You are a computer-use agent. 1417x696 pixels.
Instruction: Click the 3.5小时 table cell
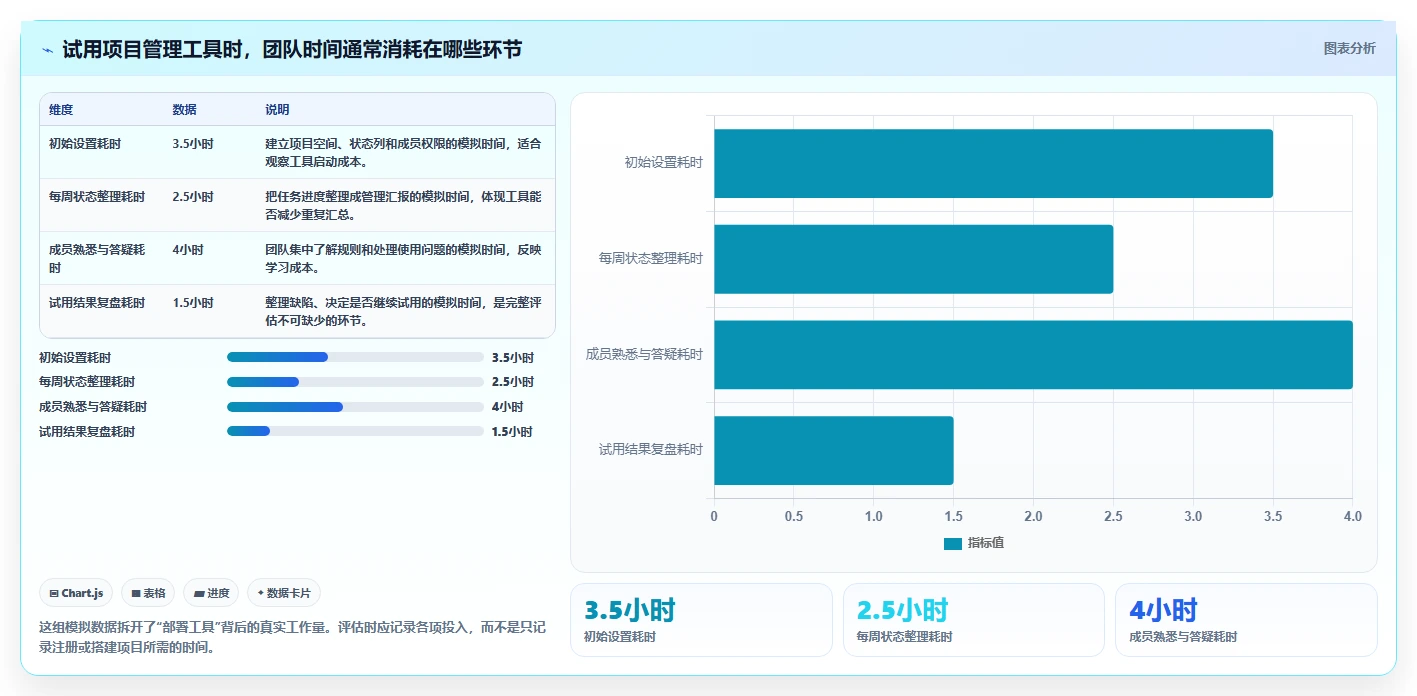[x=193, y=144]
